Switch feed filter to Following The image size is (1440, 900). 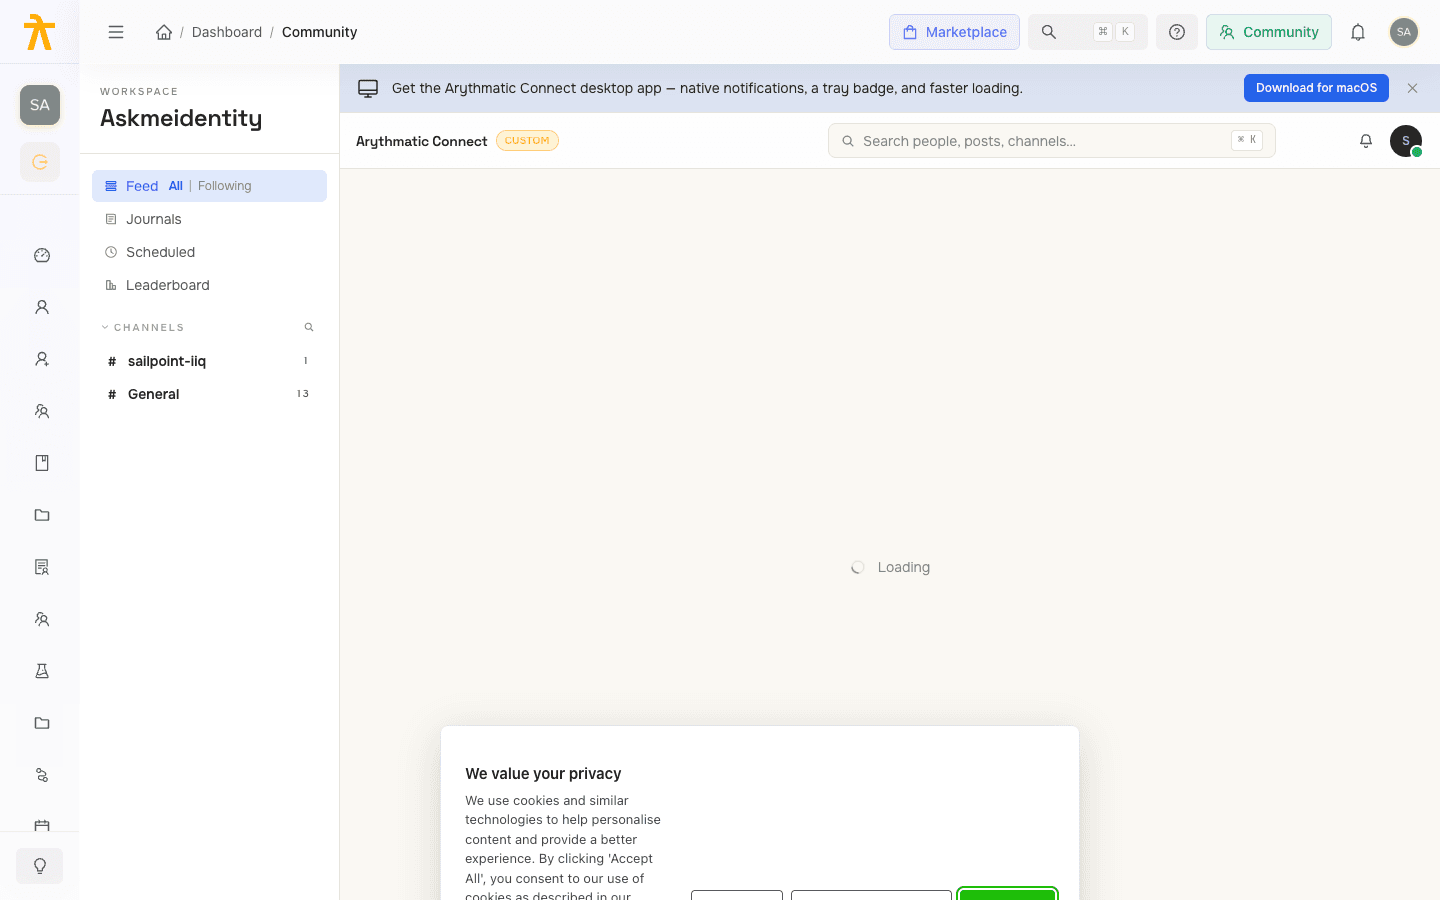coord(225,186)
